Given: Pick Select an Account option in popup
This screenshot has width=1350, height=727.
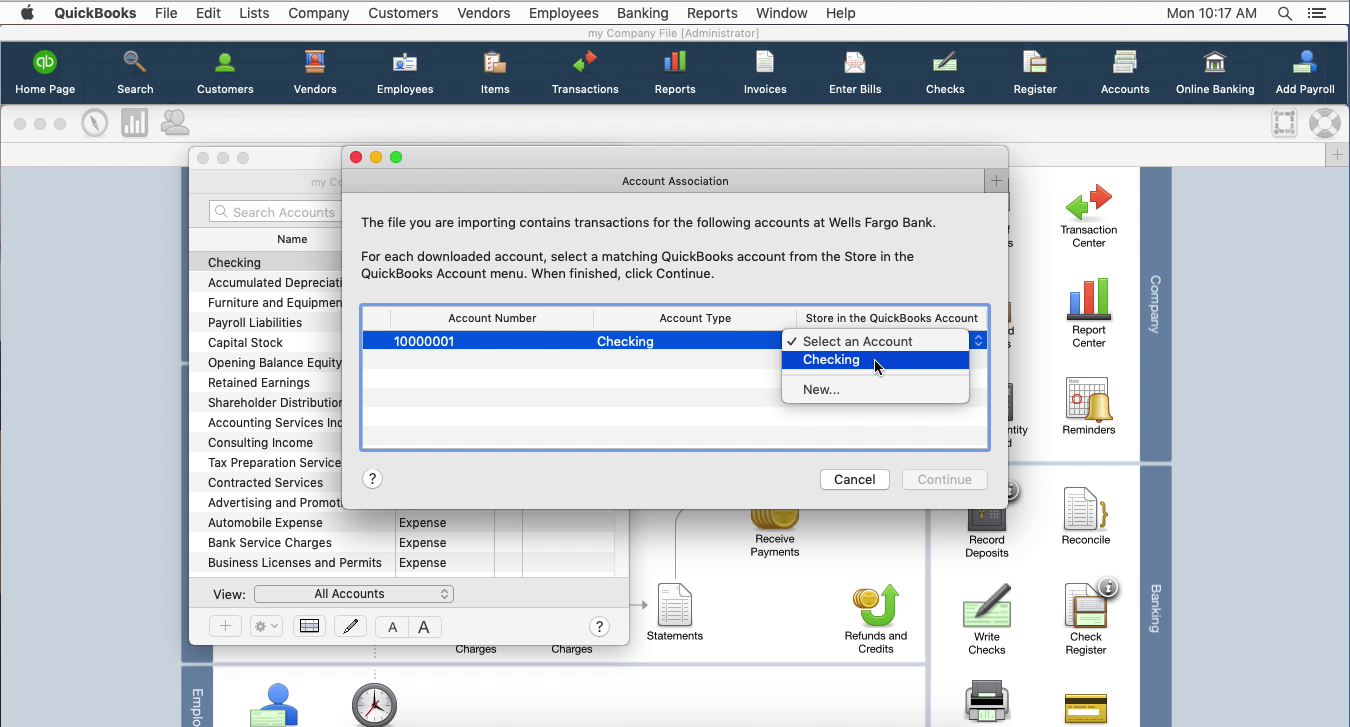Looking at the screenshot, I should (875, 341).
